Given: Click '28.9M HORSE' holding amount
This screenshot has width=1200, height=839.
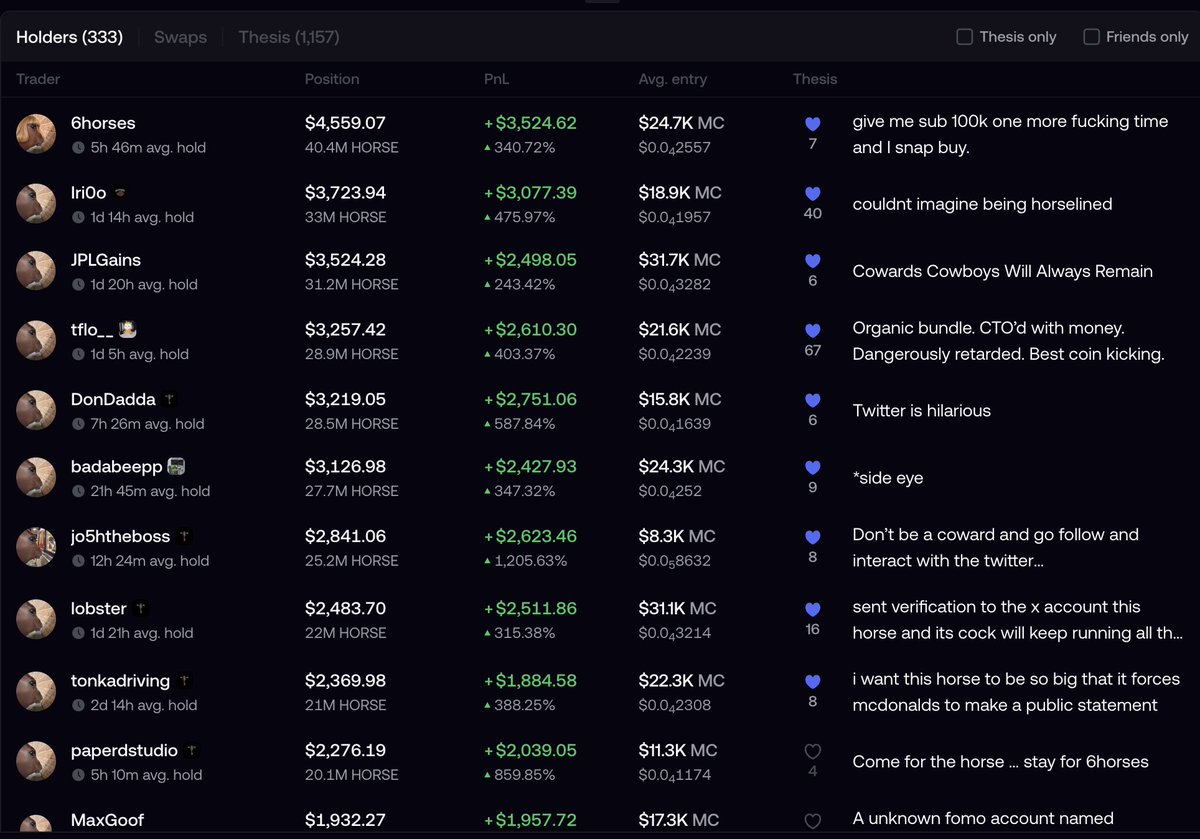Looking at the screenshot, I should (352, 354).
